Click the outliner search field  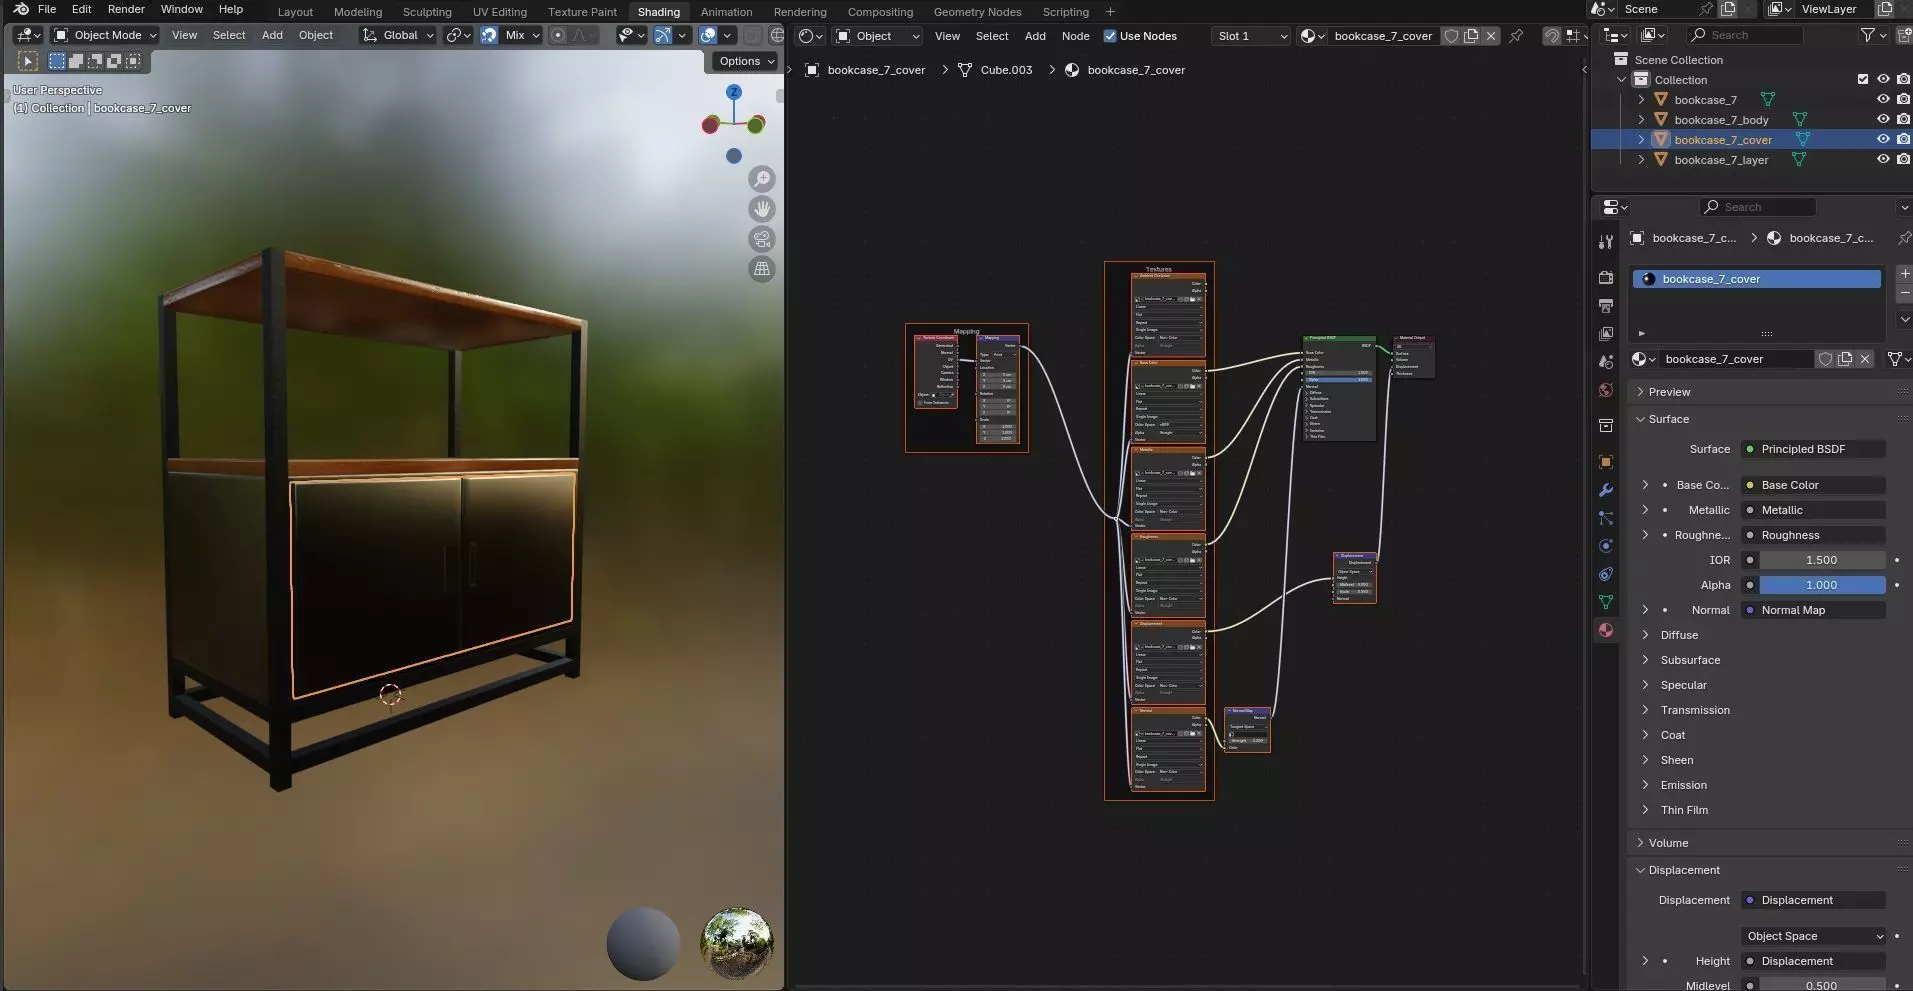click(1745, 35)
